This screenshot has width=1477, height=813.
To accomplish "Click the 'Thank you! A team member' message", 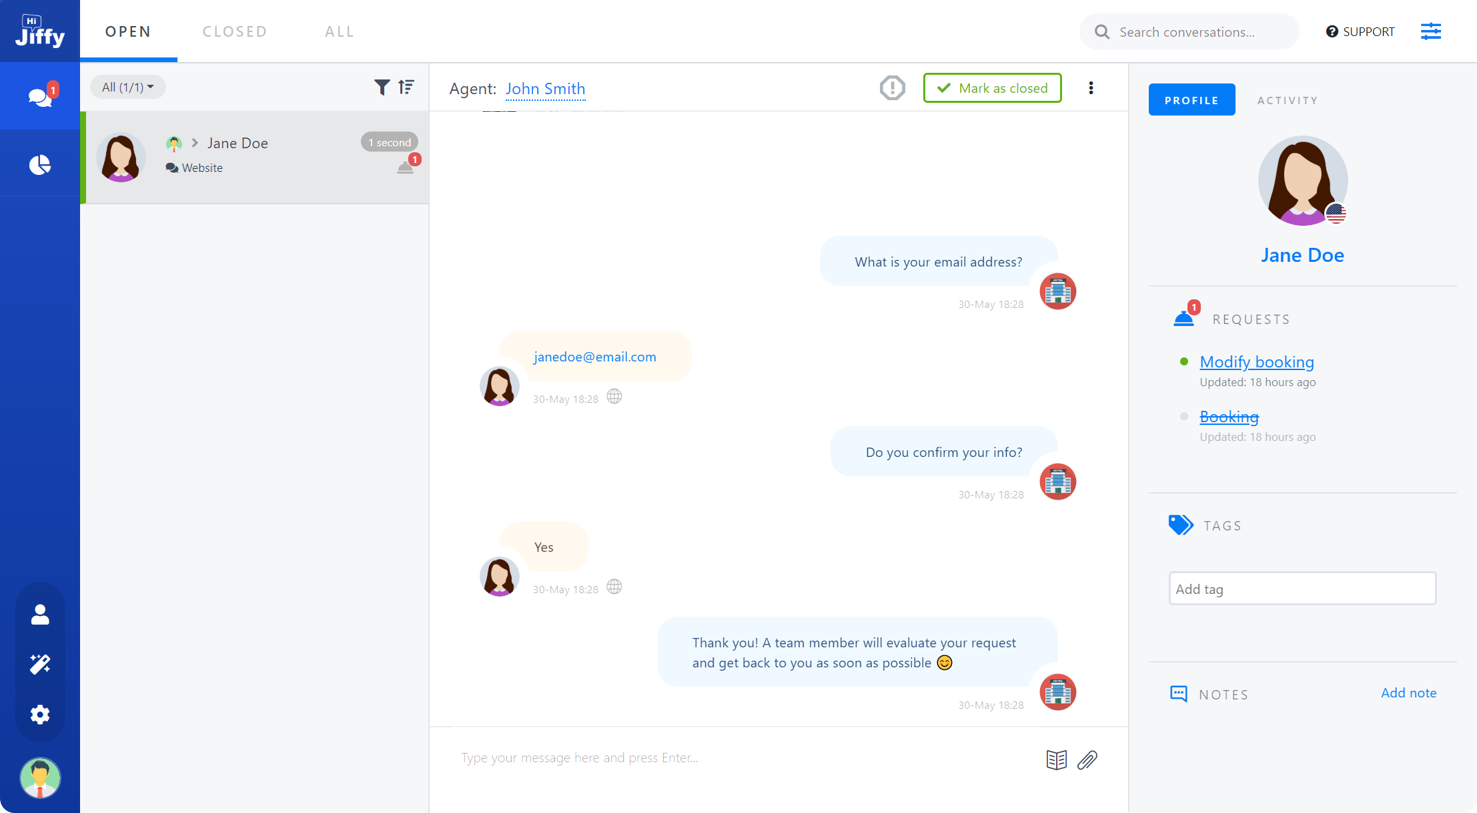I will coord(857,653).
